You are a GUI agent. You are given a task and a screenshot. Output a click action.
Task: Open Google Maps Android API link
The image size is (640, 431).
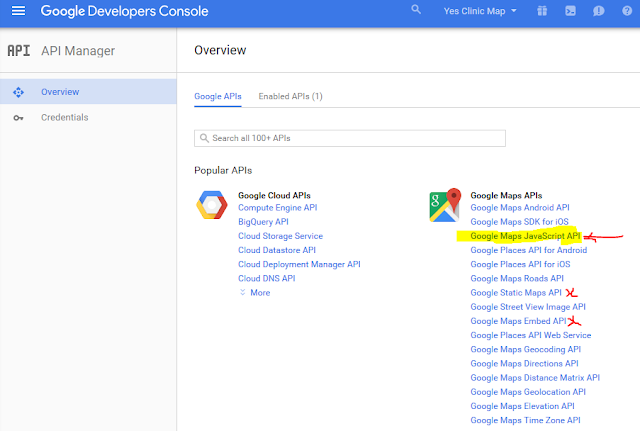pyautogui.click(x=520, y=208)
